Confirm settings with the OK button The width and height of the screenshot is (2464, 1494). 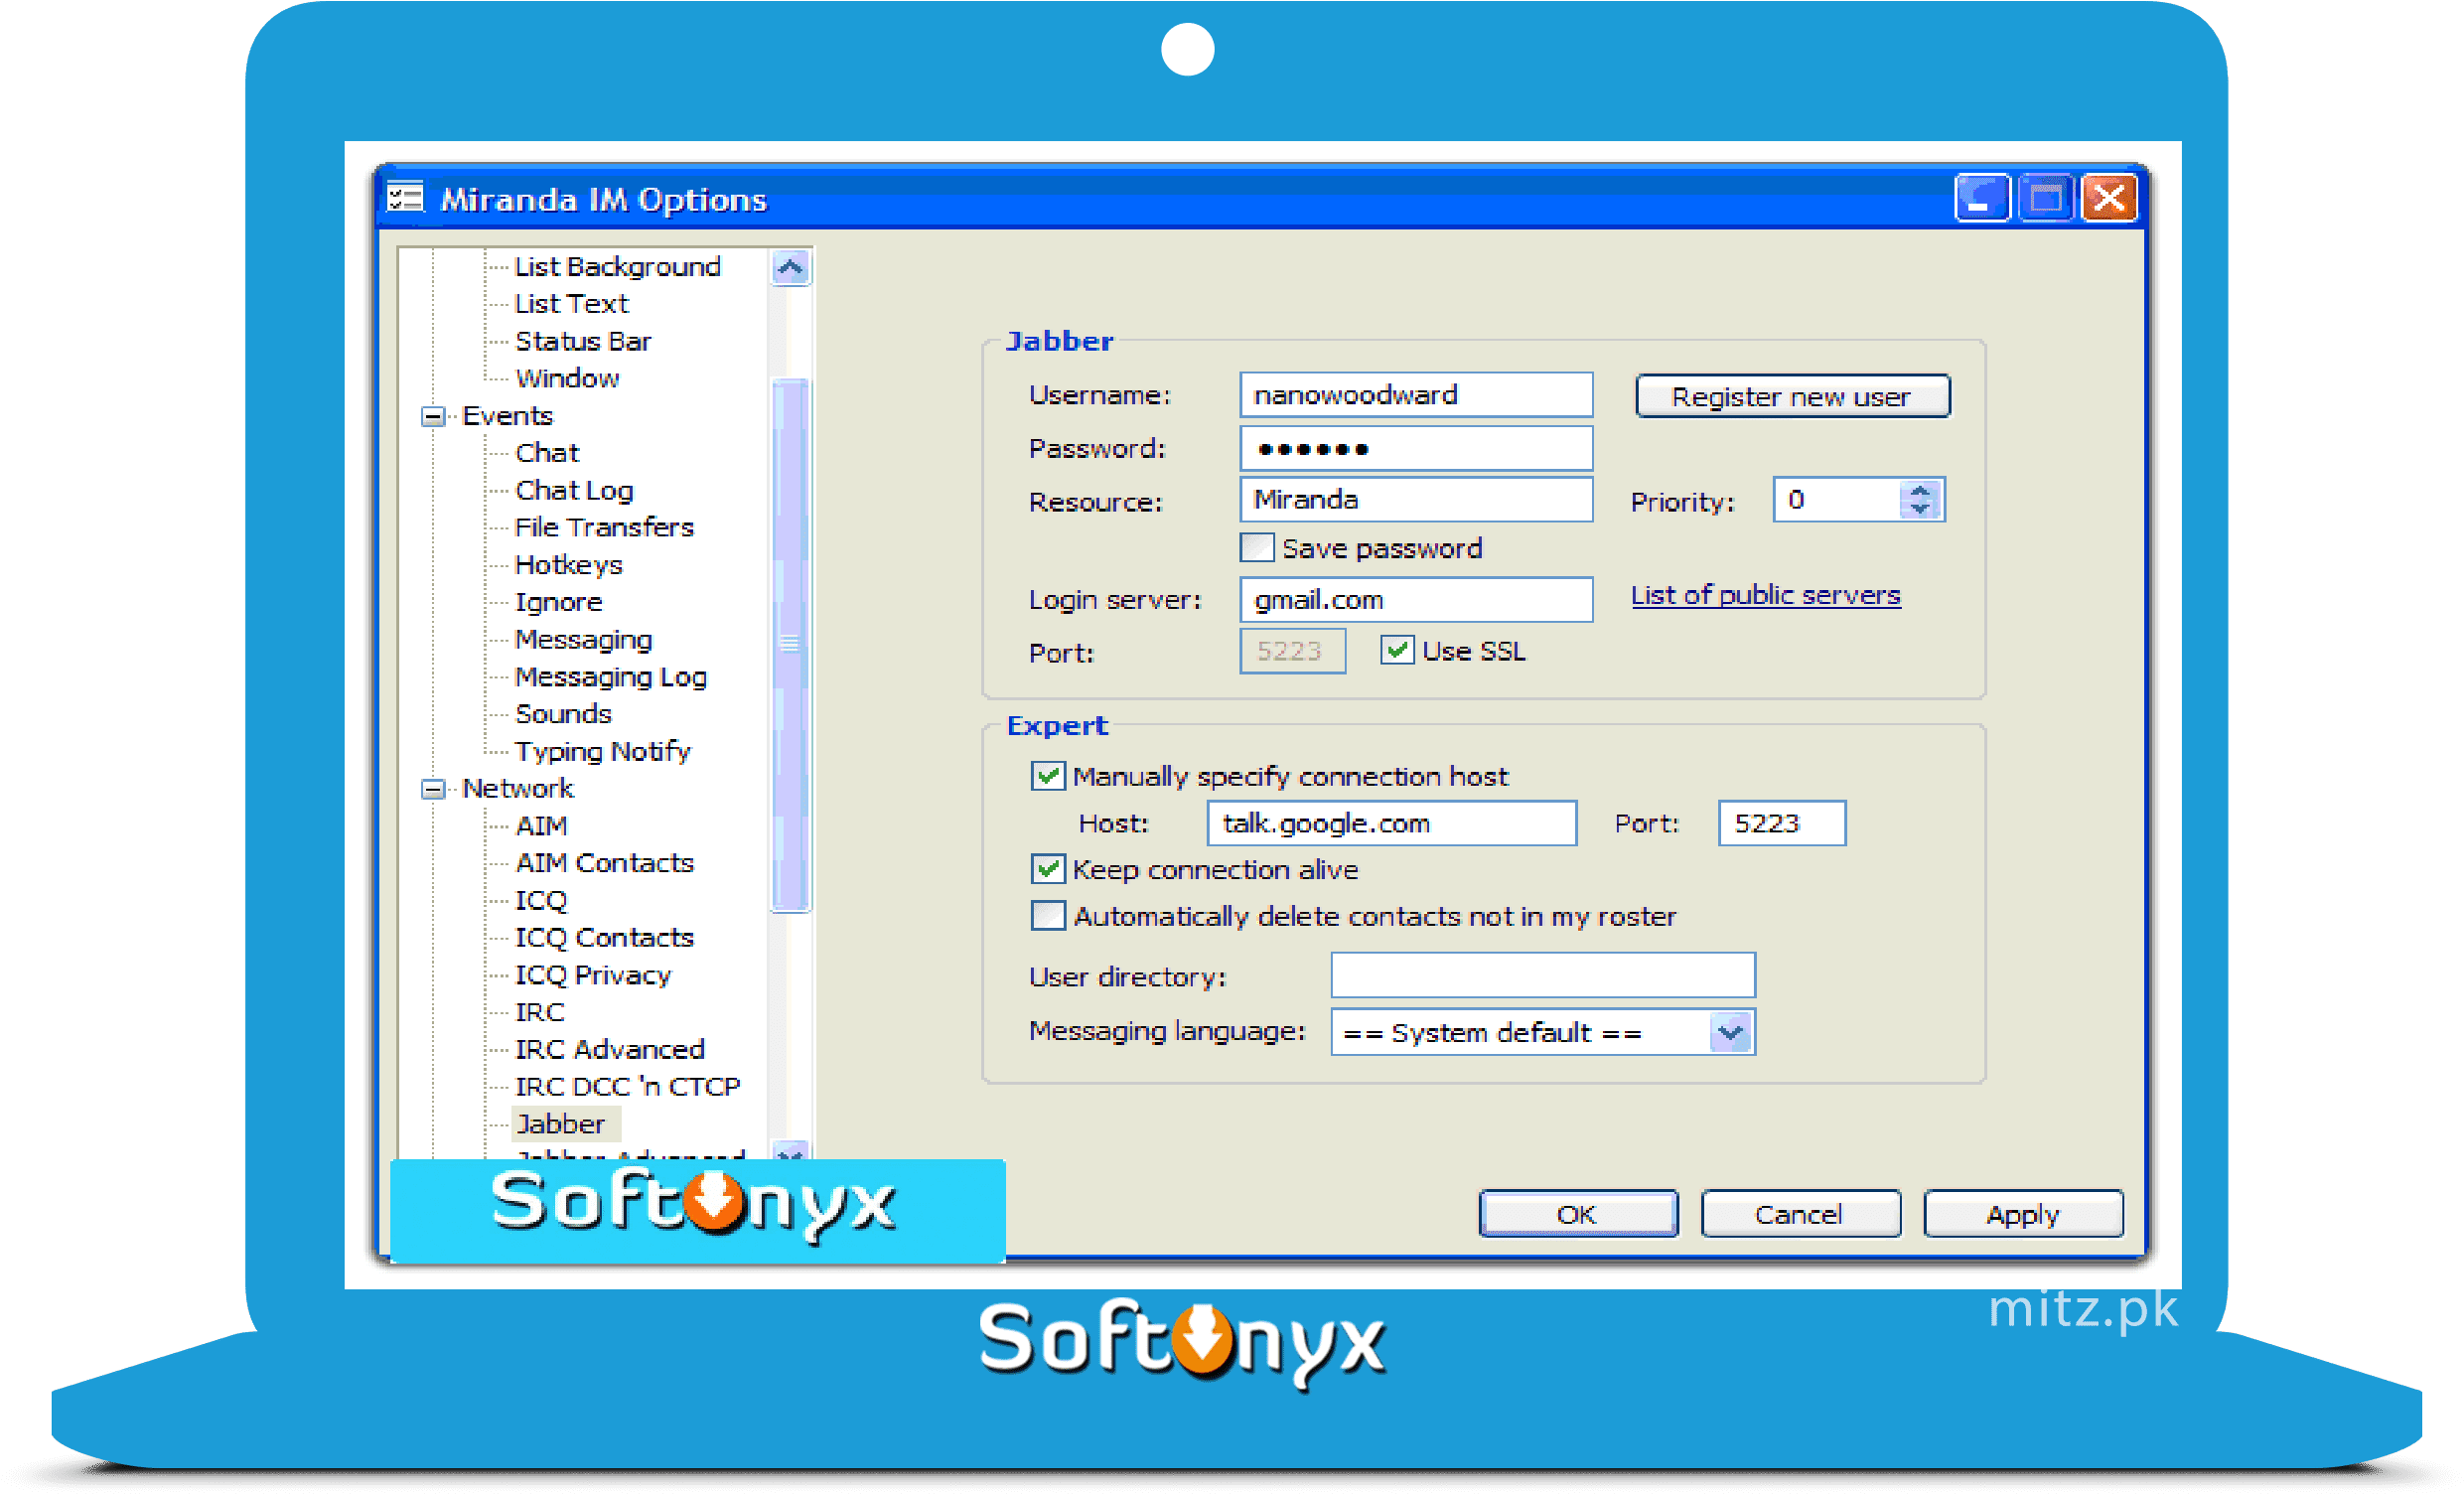coord(1578,1214)
